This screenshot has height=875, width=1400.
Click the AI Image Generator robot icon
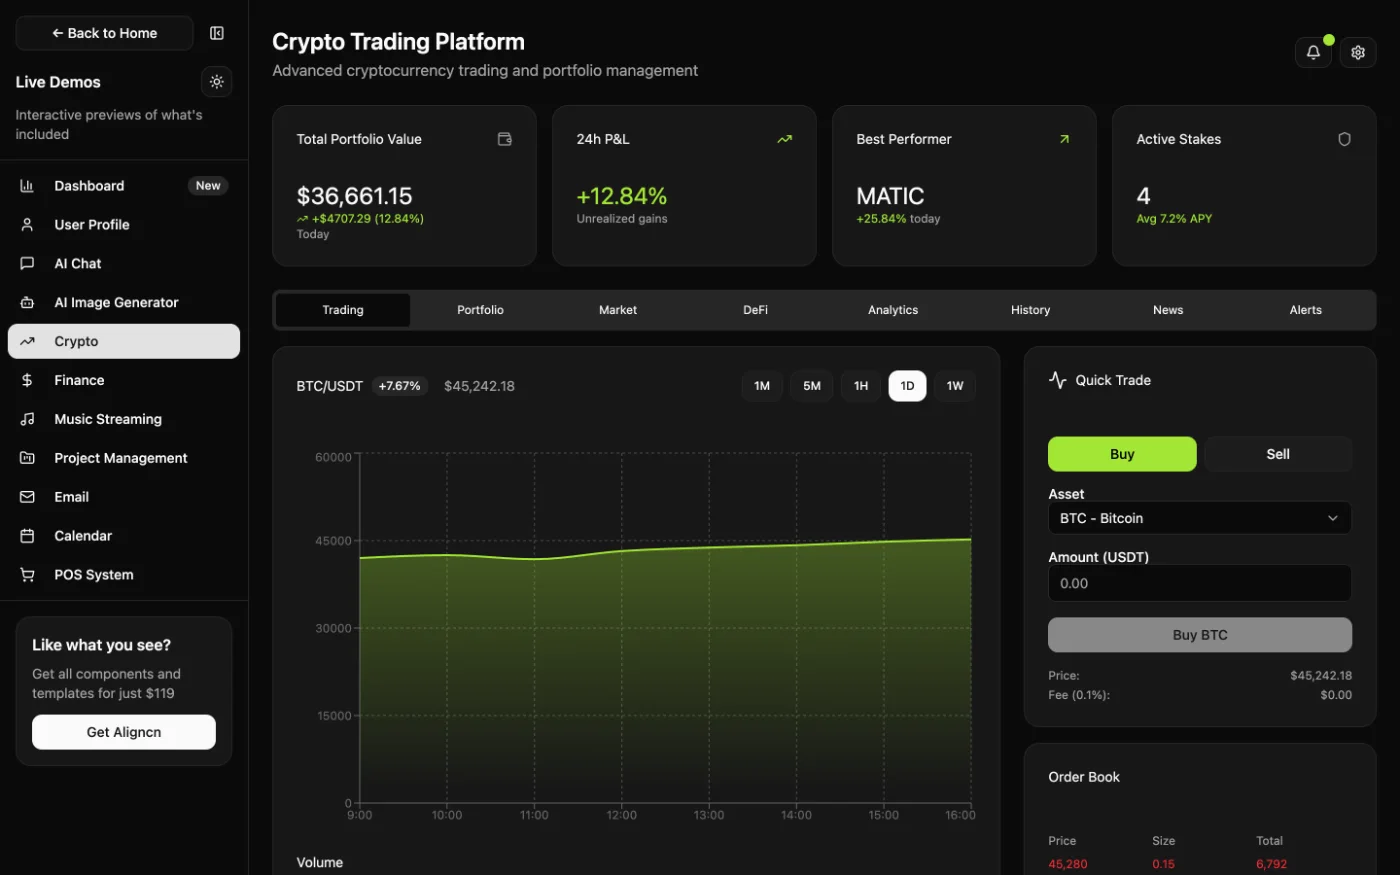[x=27, y=303]
